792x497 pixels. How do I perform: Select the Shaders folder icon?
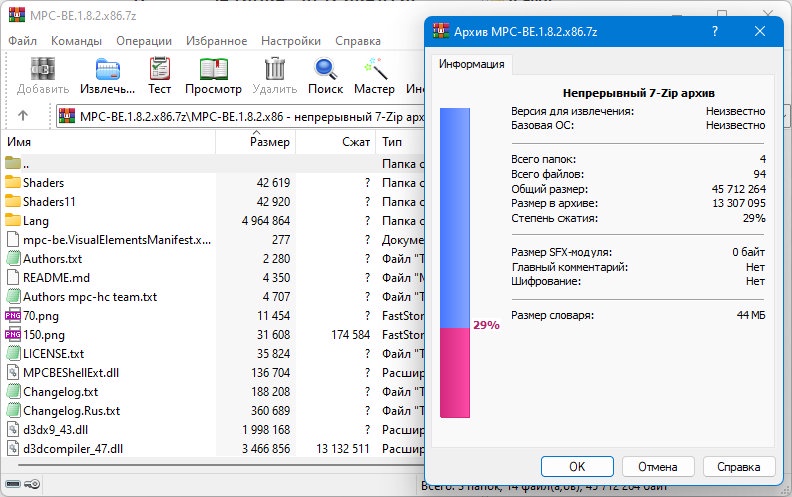[13, 182]
